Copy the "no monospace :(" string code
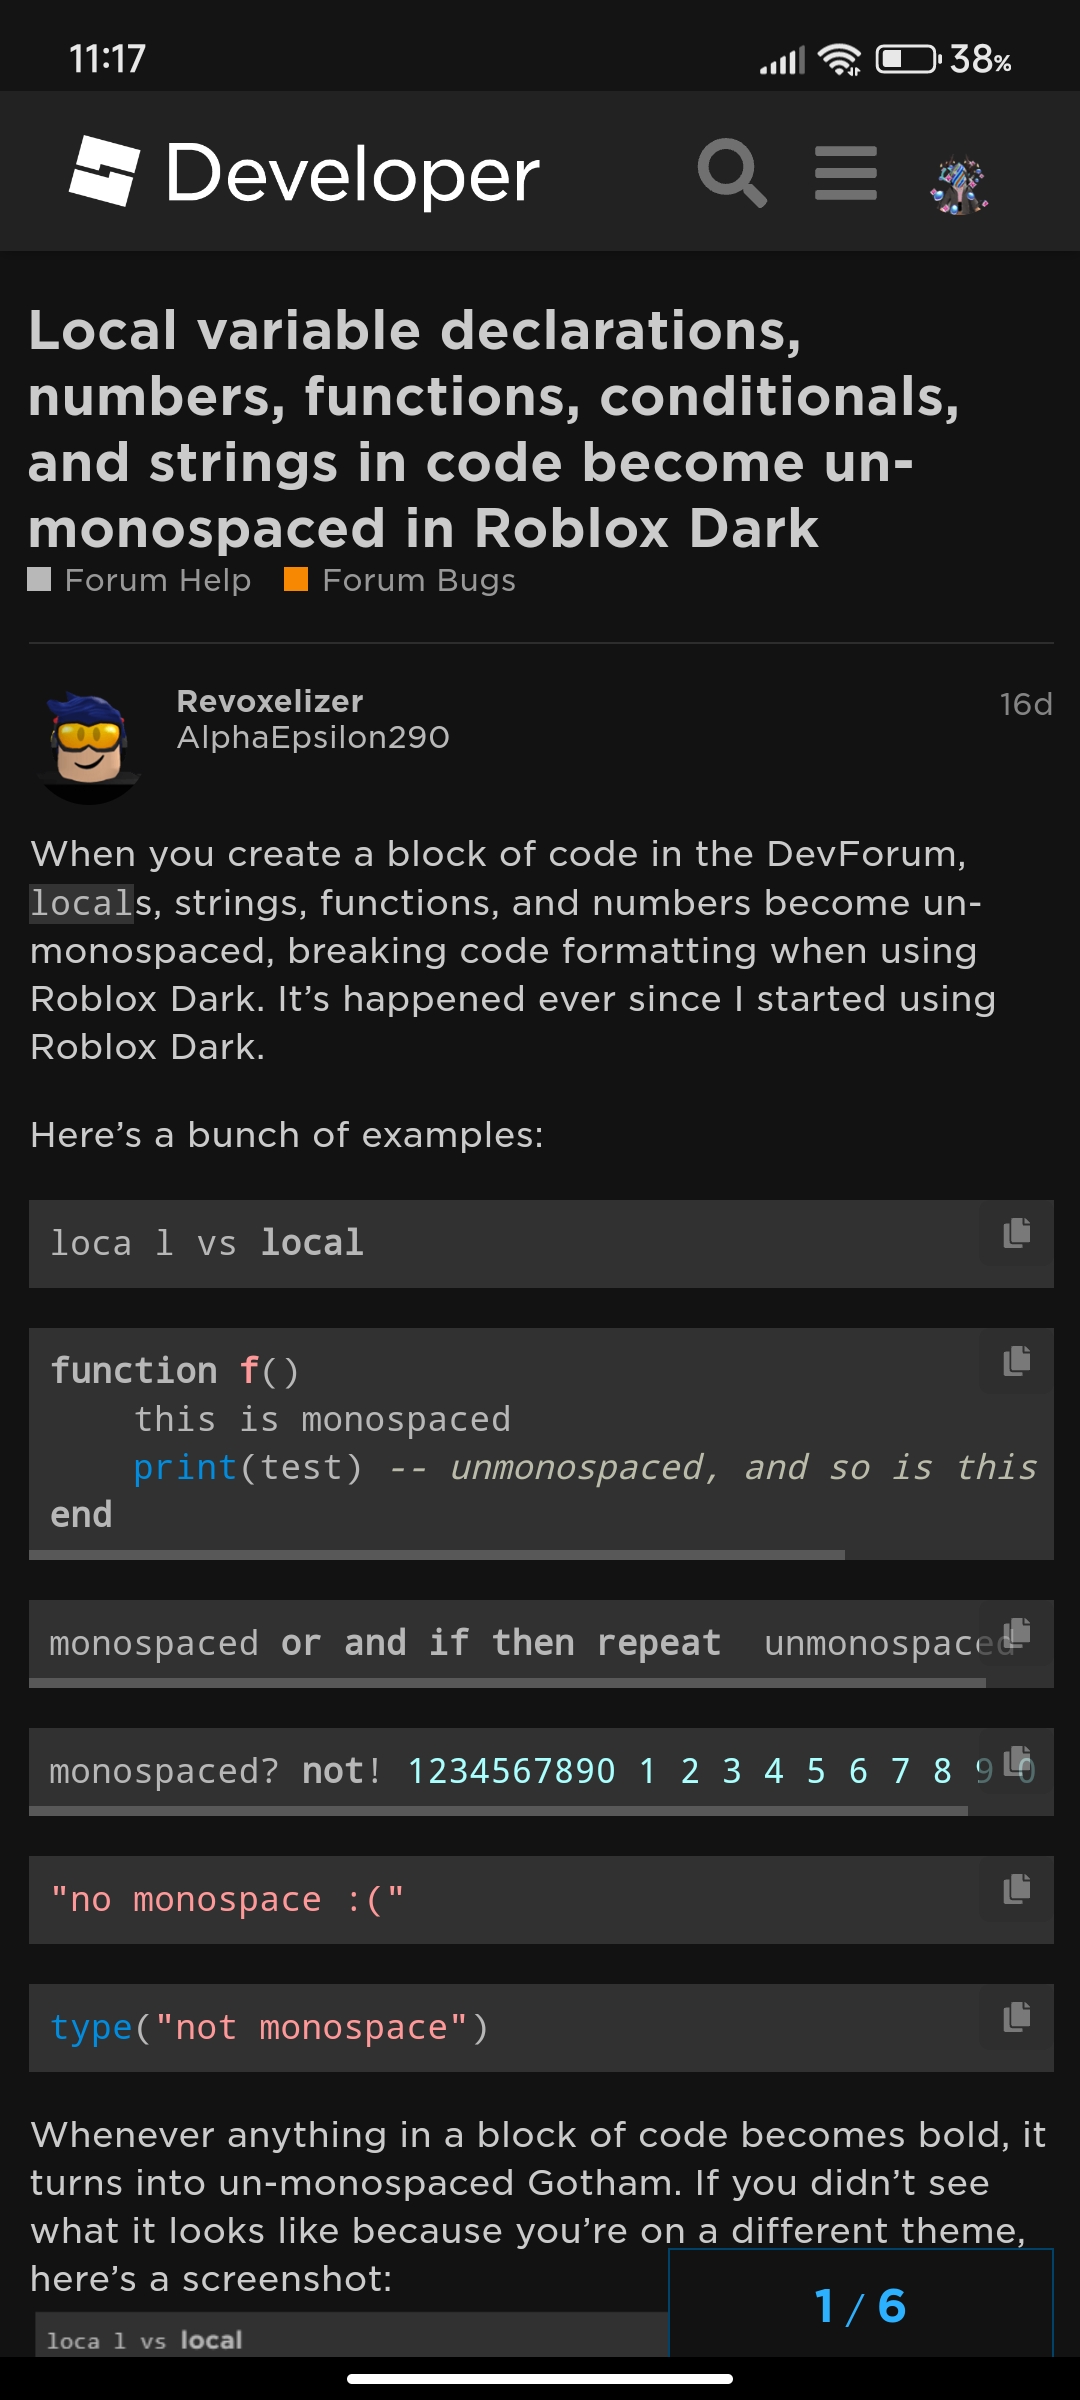This screenshot has width=1080, height=2400. tap(1017, 1889)
